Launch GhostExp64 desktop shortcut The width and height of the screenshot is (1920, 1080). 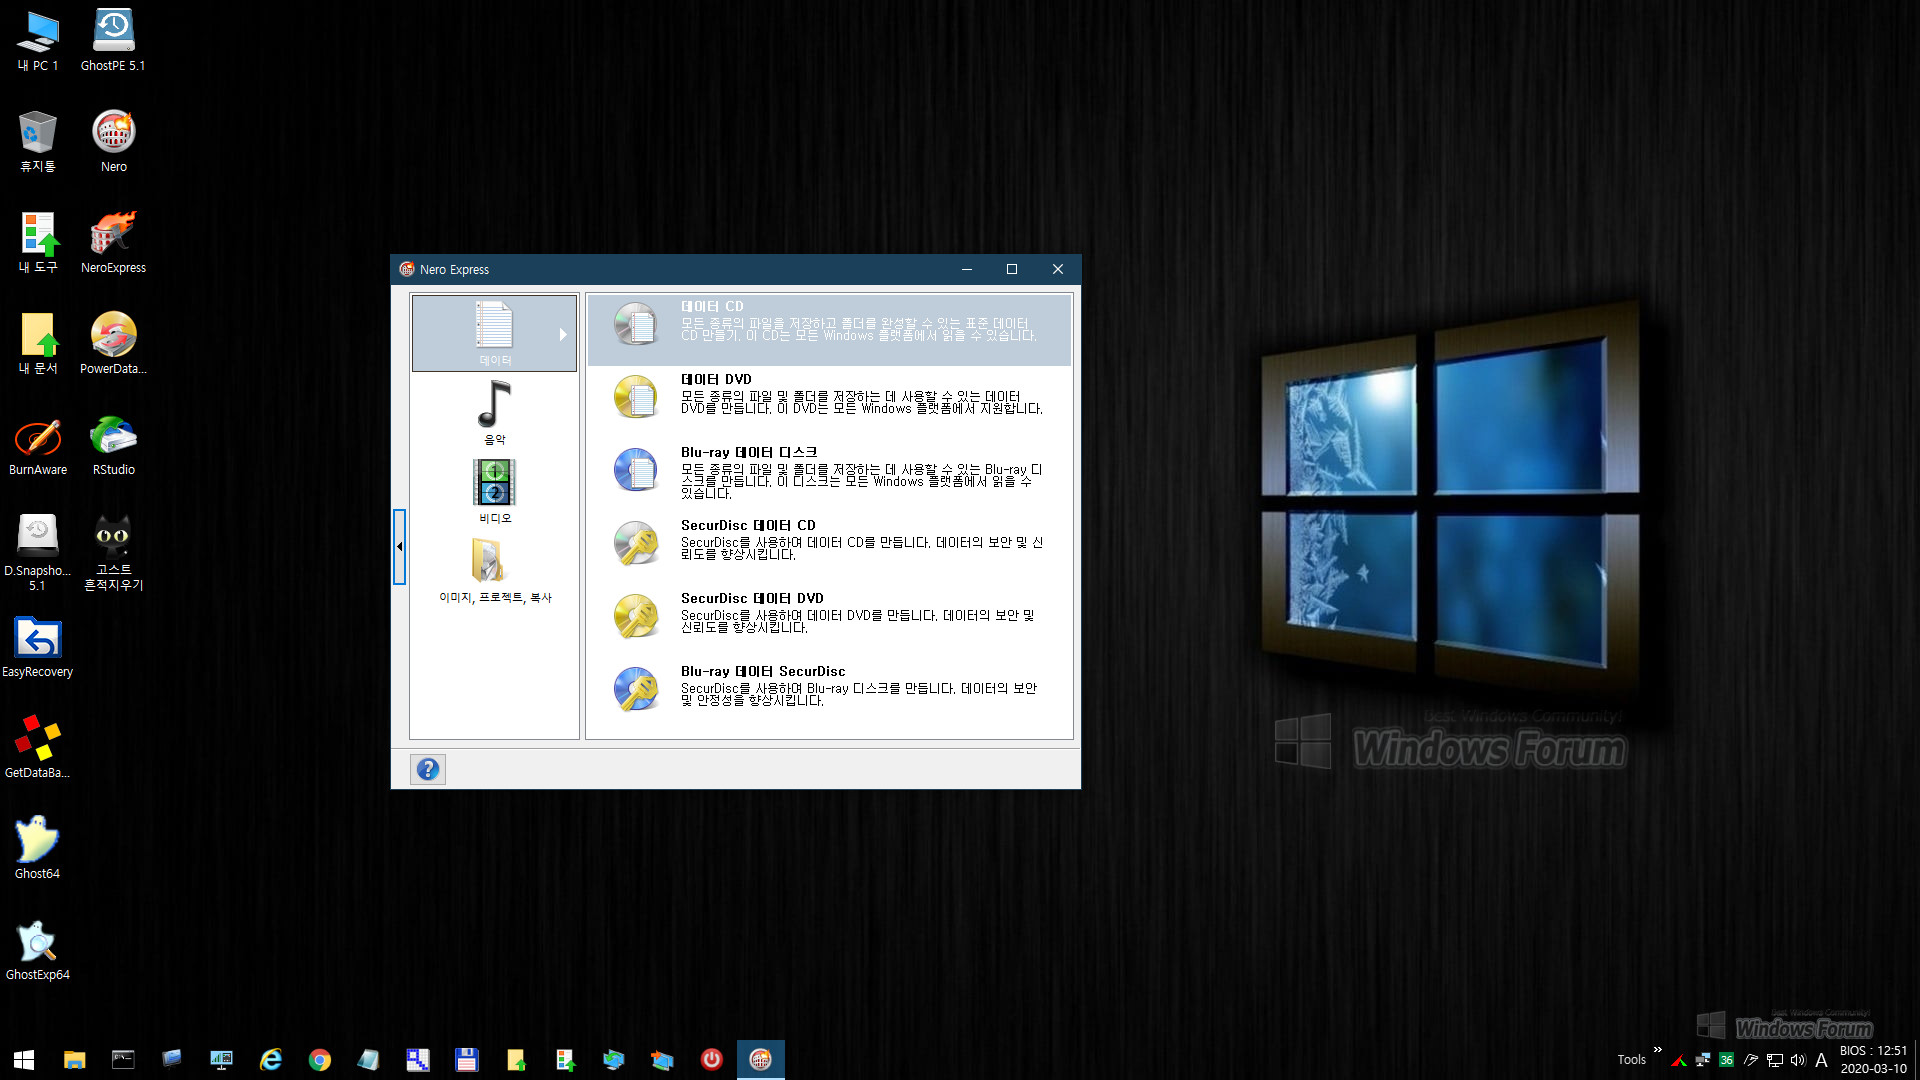(38, 951)
